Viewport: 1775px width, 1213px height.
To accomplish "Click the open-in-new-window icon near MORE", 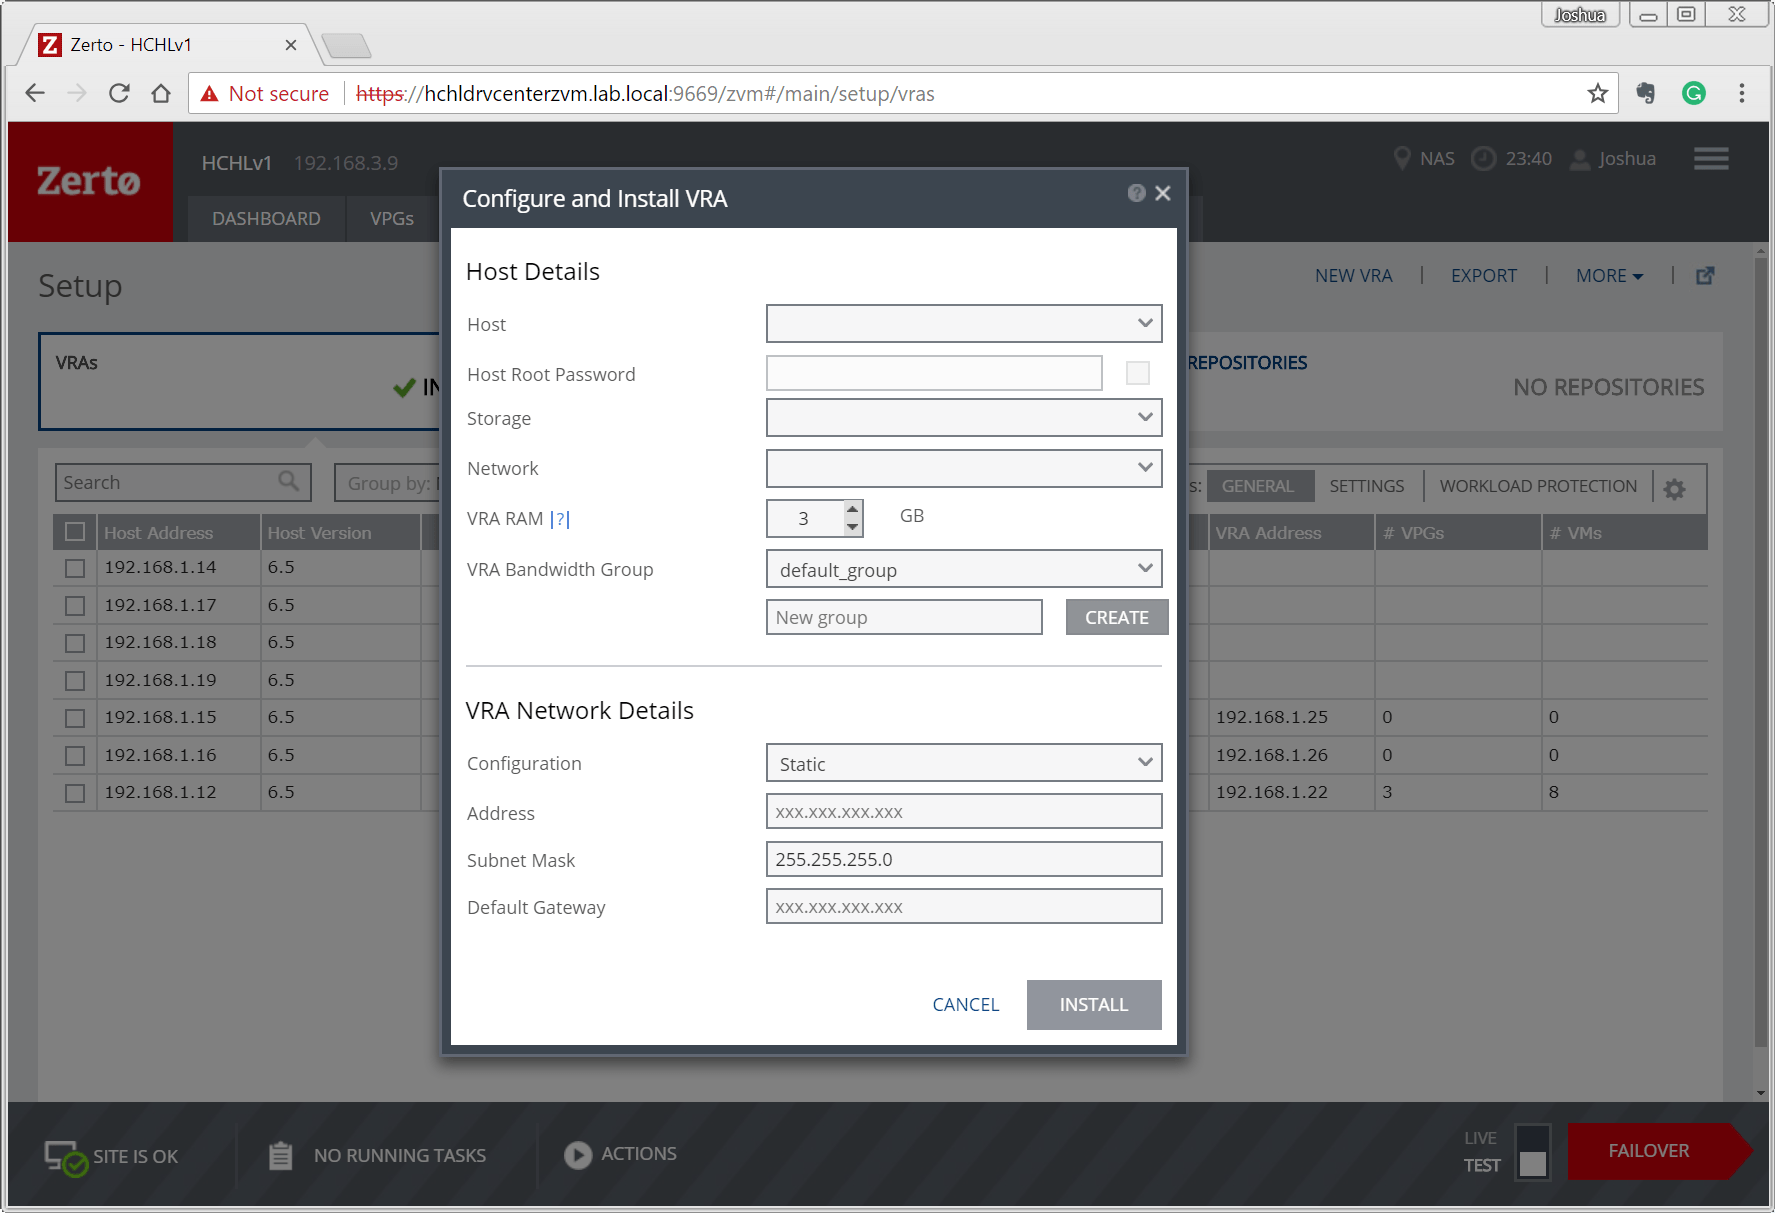I will (x=1705, y=276).
